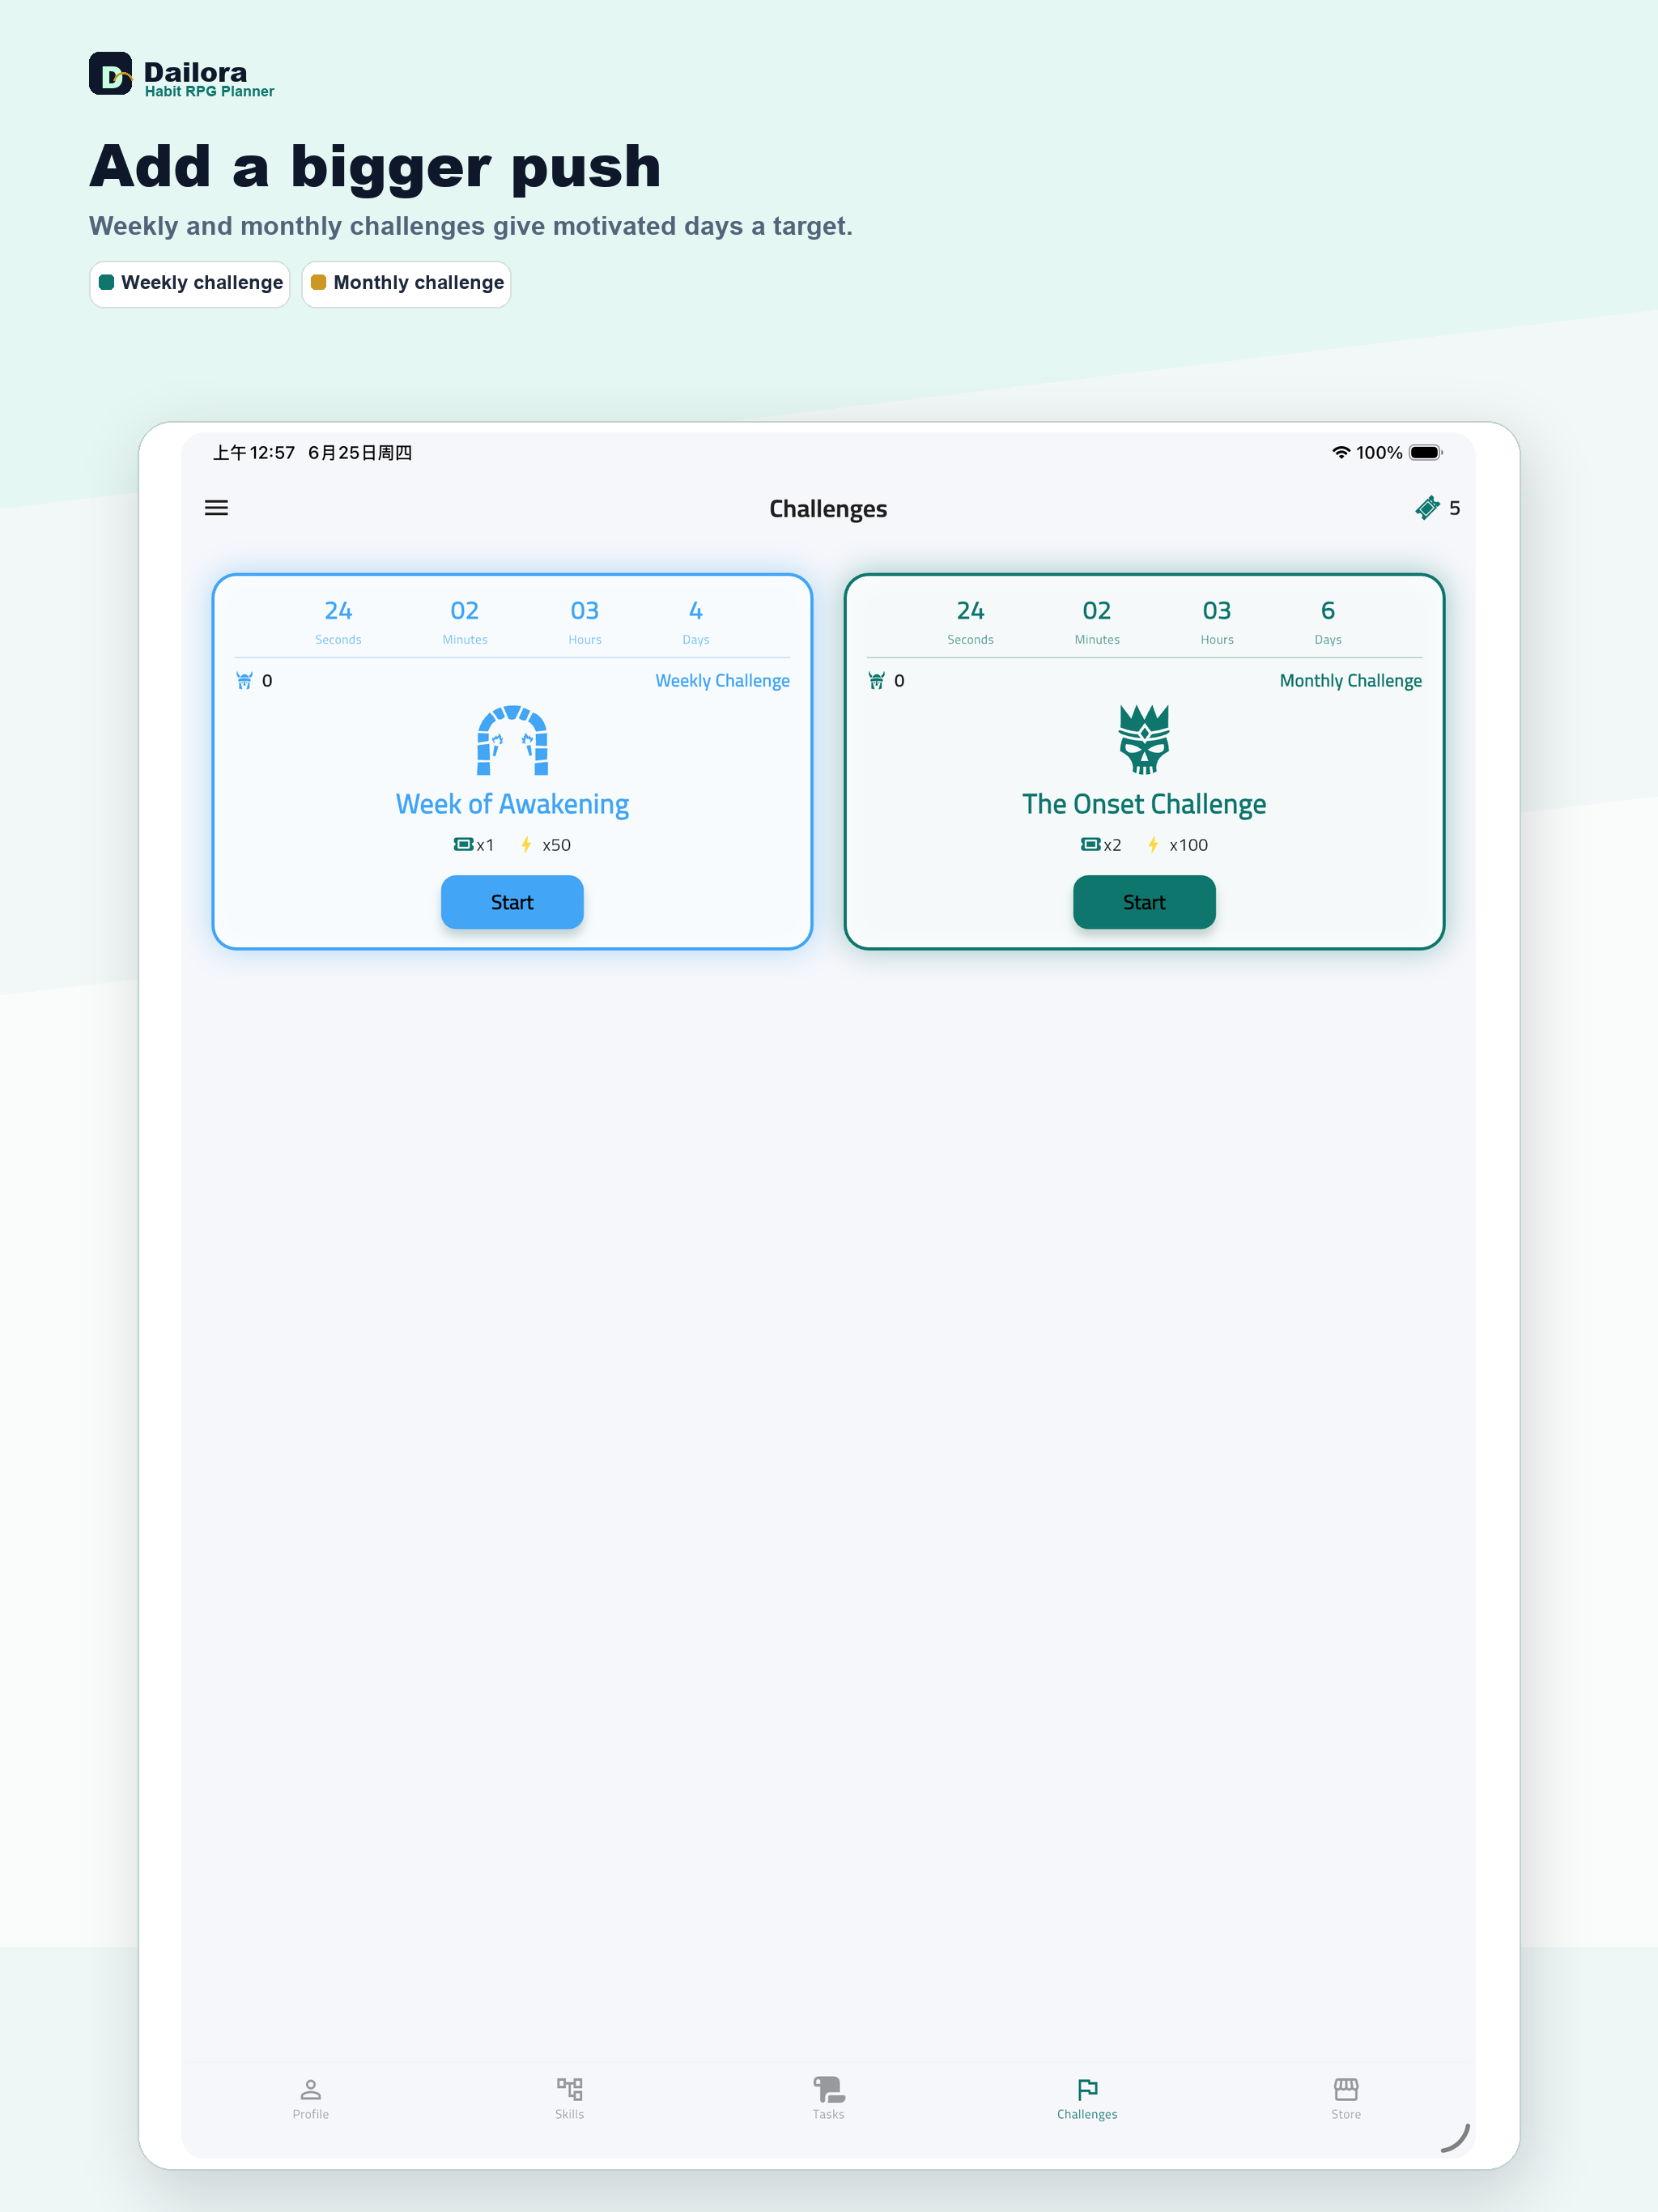The width and height of the screenshot is (1658, 2212).
Task: Click the Monthly Challenge label
Action: [x=1350, y=681]
